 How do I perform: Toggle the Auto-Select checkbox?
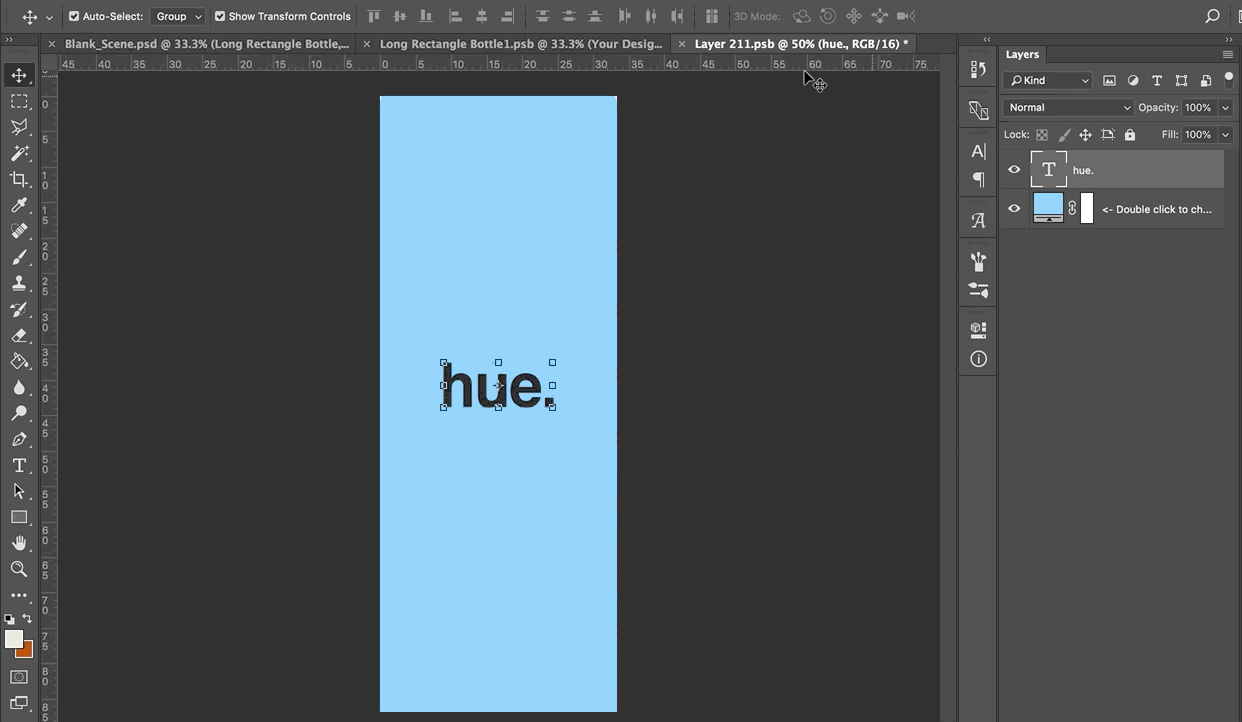click(74, 16)
